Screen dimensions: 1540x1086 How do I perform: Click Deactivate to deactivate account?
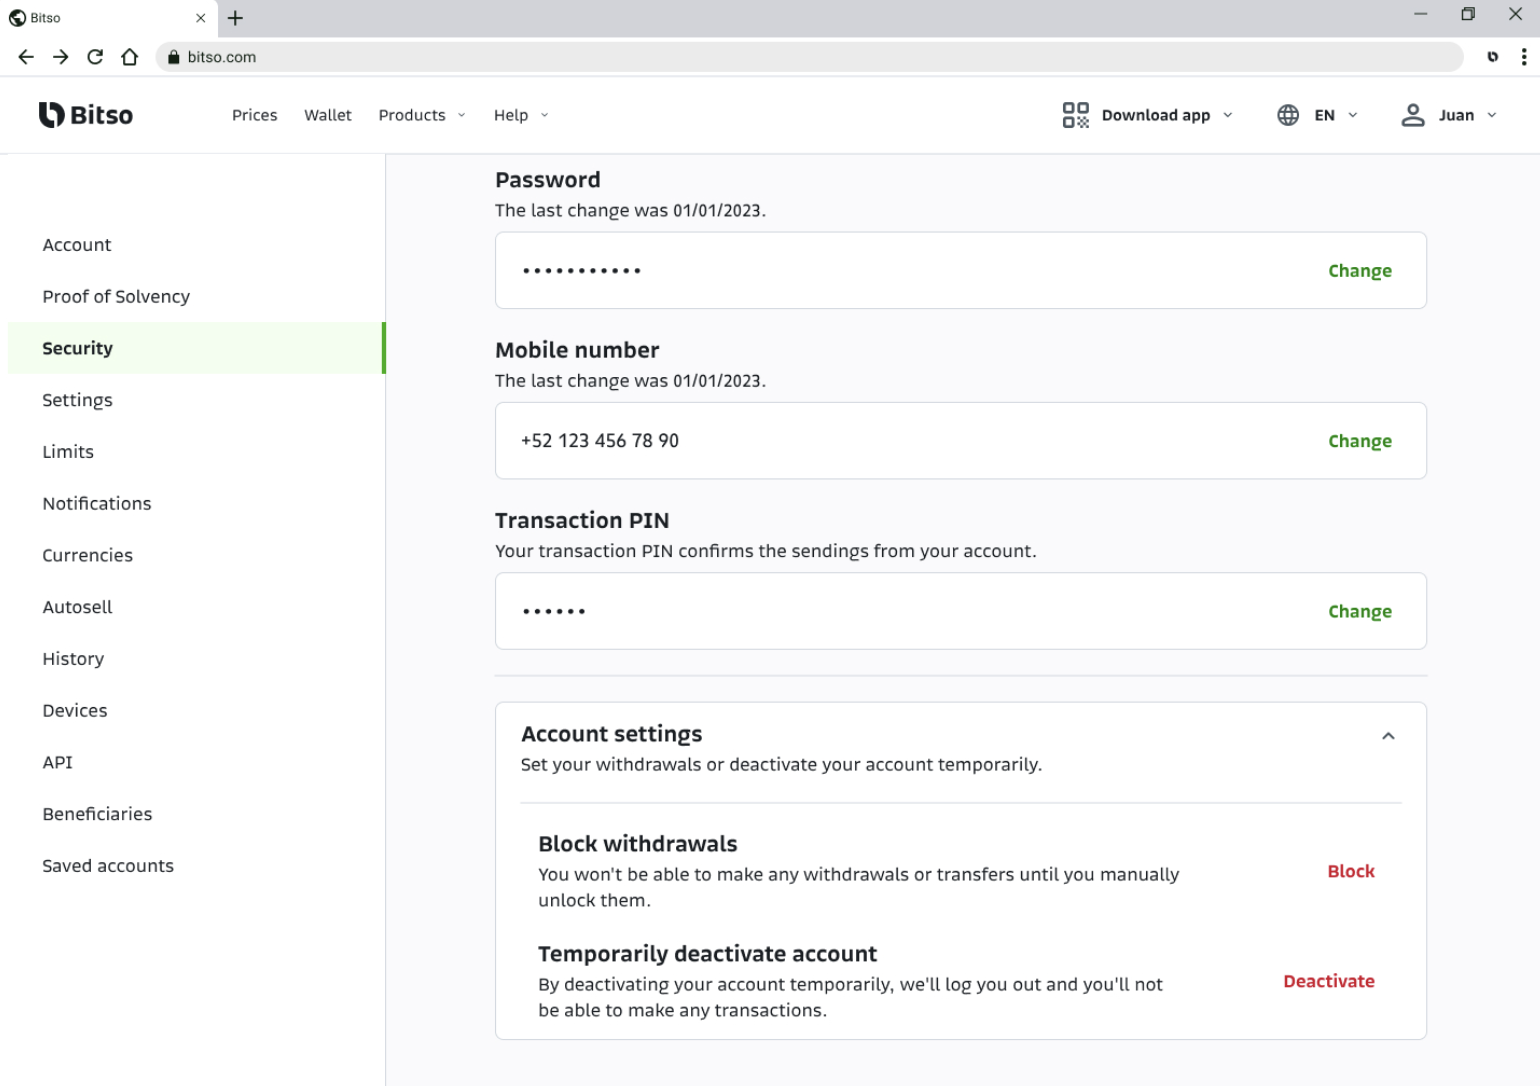point(1329,981)
